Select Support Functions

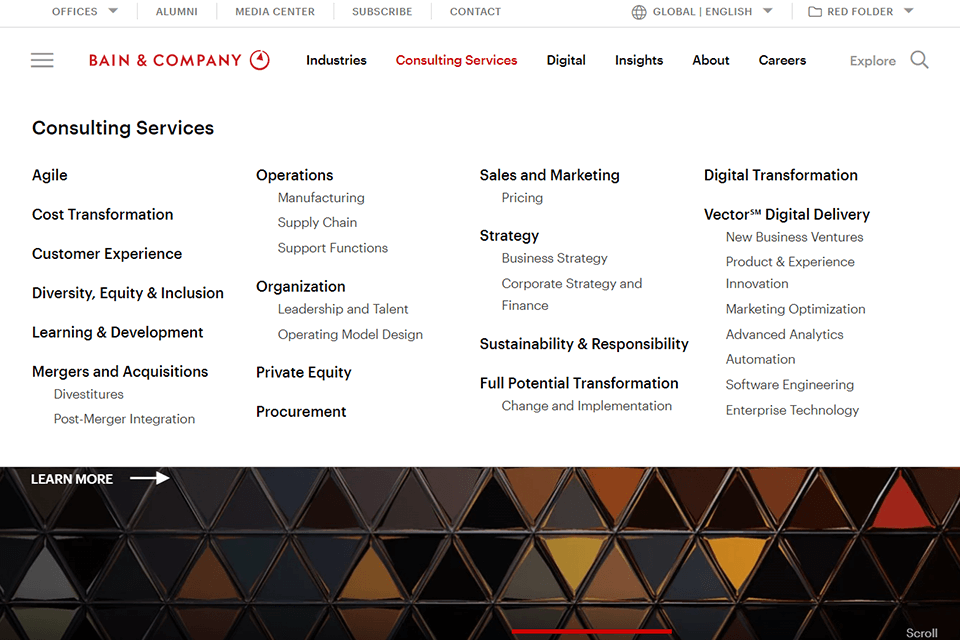[x=332, y=247]
